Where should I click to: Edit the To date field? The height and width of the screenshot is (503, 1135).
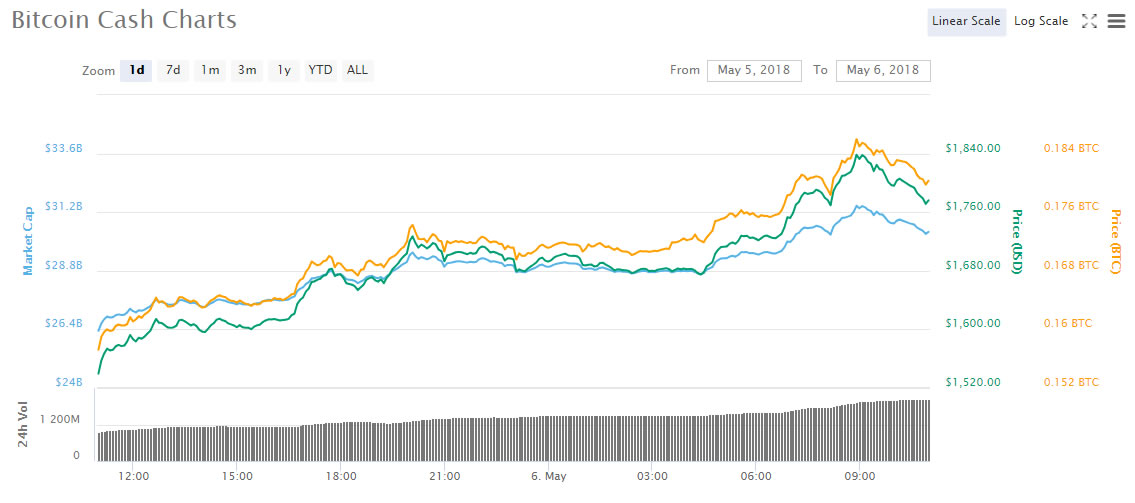(x=883, y=70)
